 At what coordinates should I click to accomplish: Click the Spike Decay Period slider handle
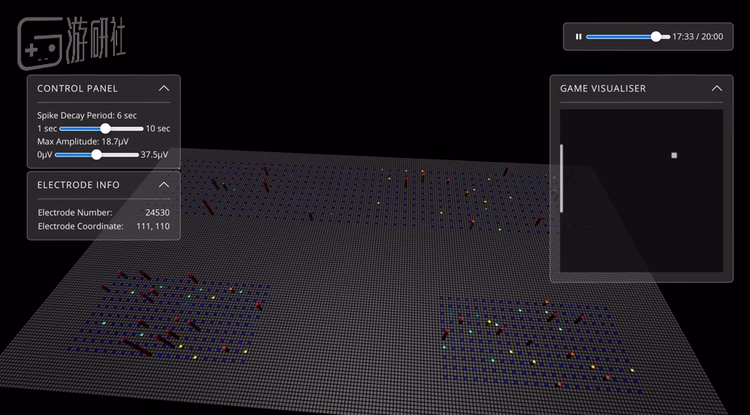(105, 129)
